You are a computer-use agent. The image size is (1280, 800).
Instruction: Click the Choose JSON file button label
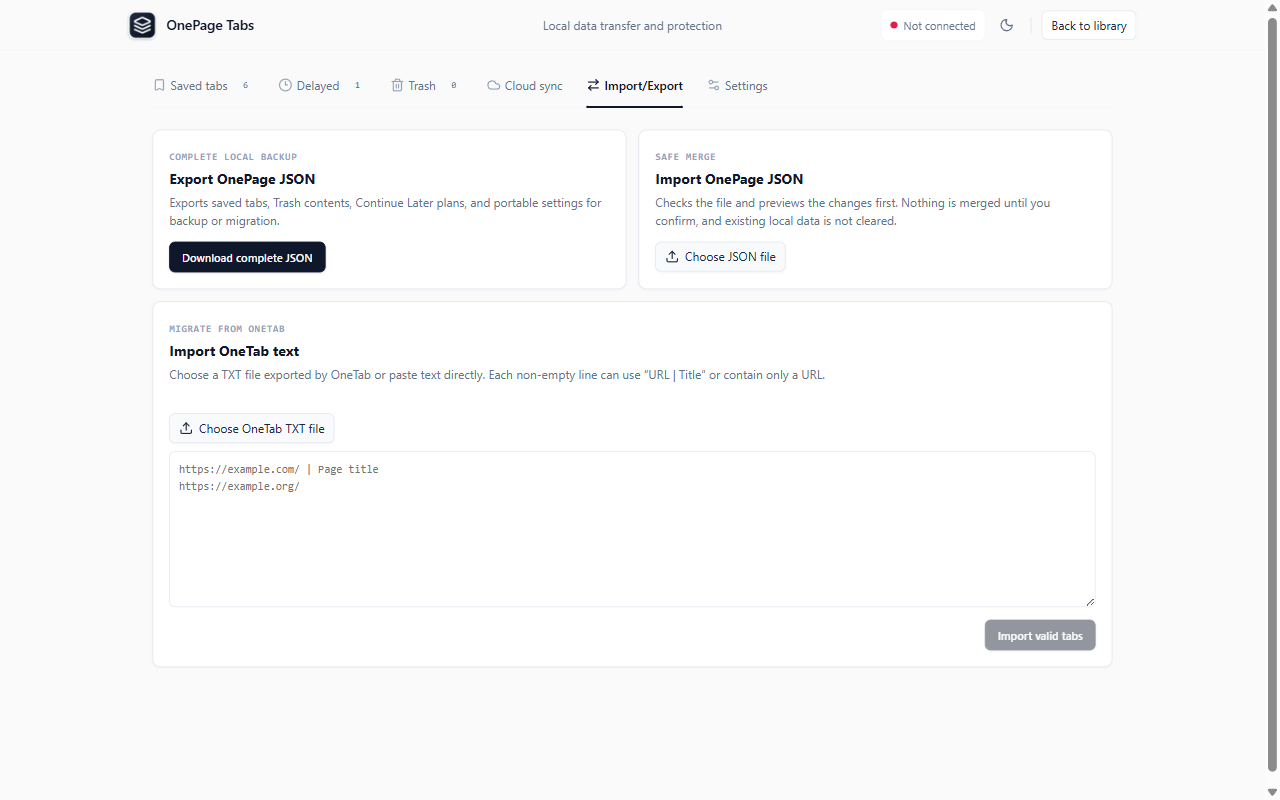[x=730, y=257]
